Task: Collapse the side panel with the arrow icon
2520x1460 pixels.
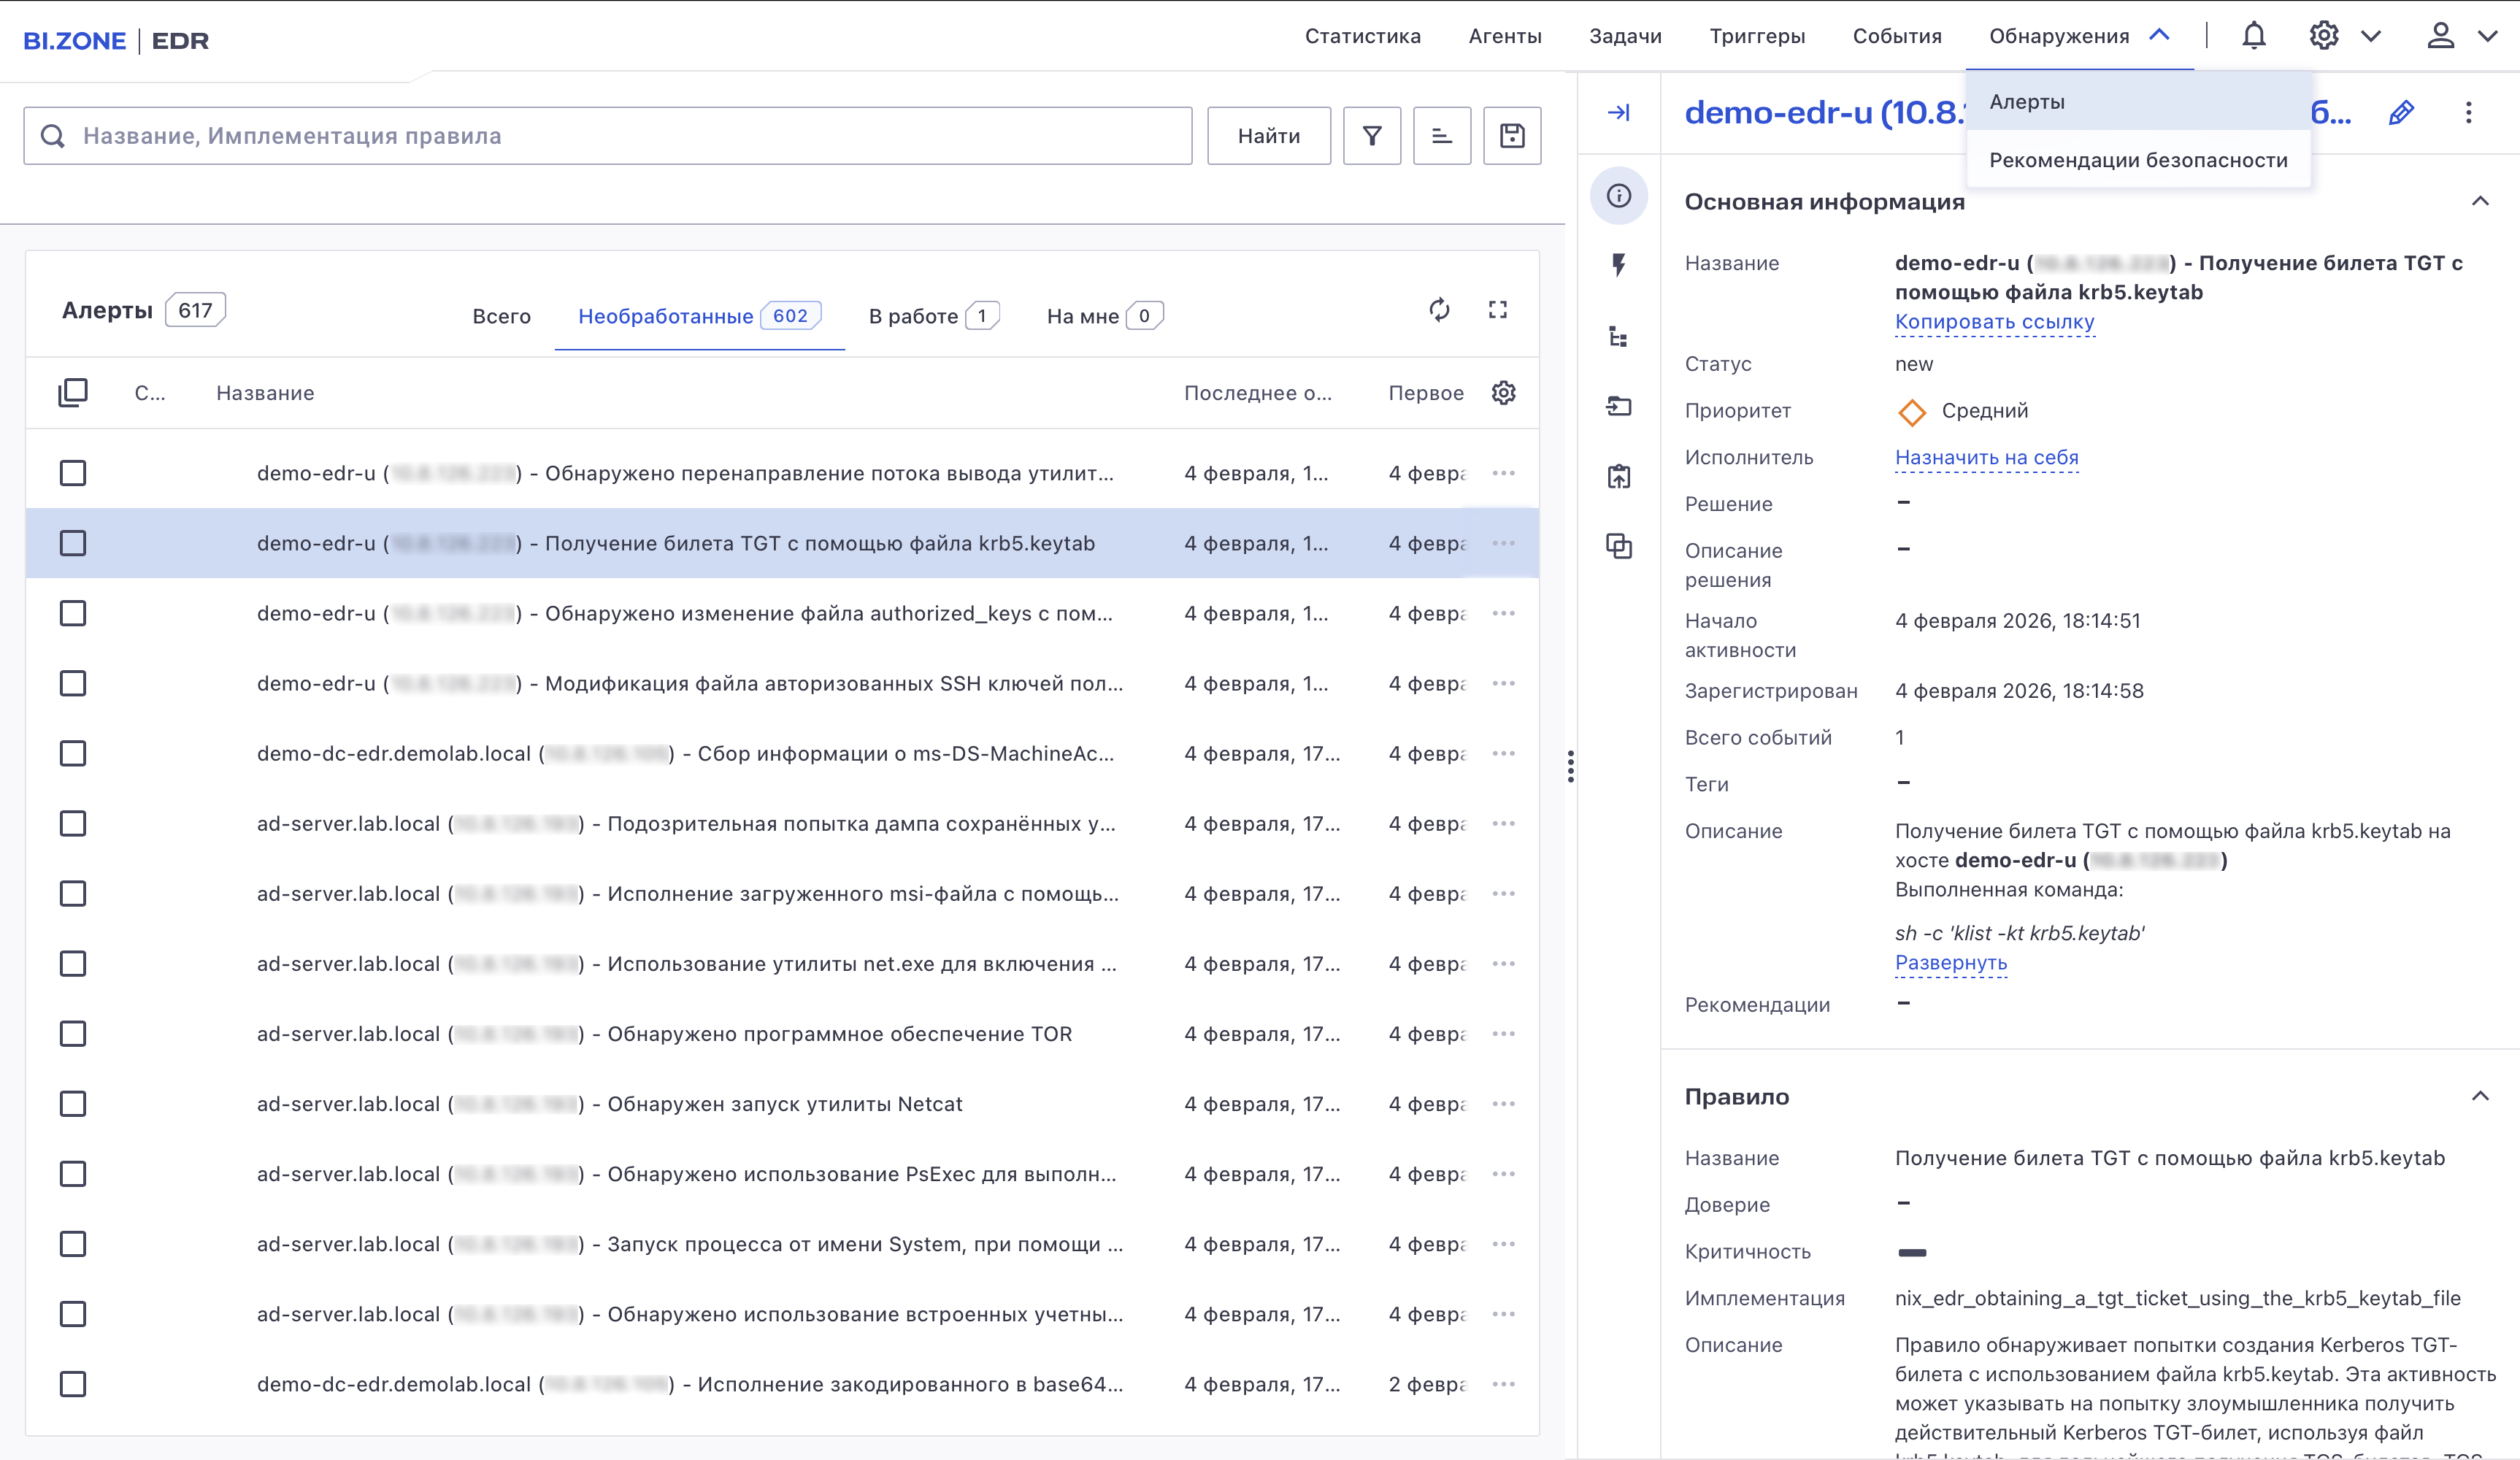Action: tap(1618, 113)
